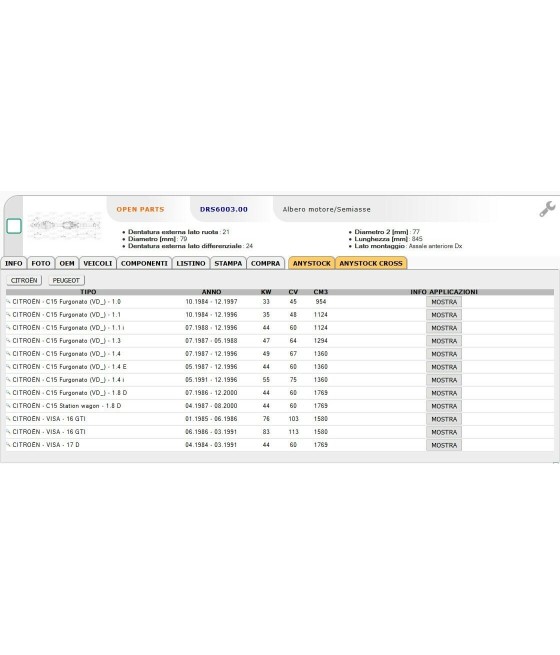Image resolution: width=560 pixels, height=655 pixels.
Task: Click MOSTRA for VISA 16 GTI 76 kW
Action: pyautogui.click(x=444, y=419)
